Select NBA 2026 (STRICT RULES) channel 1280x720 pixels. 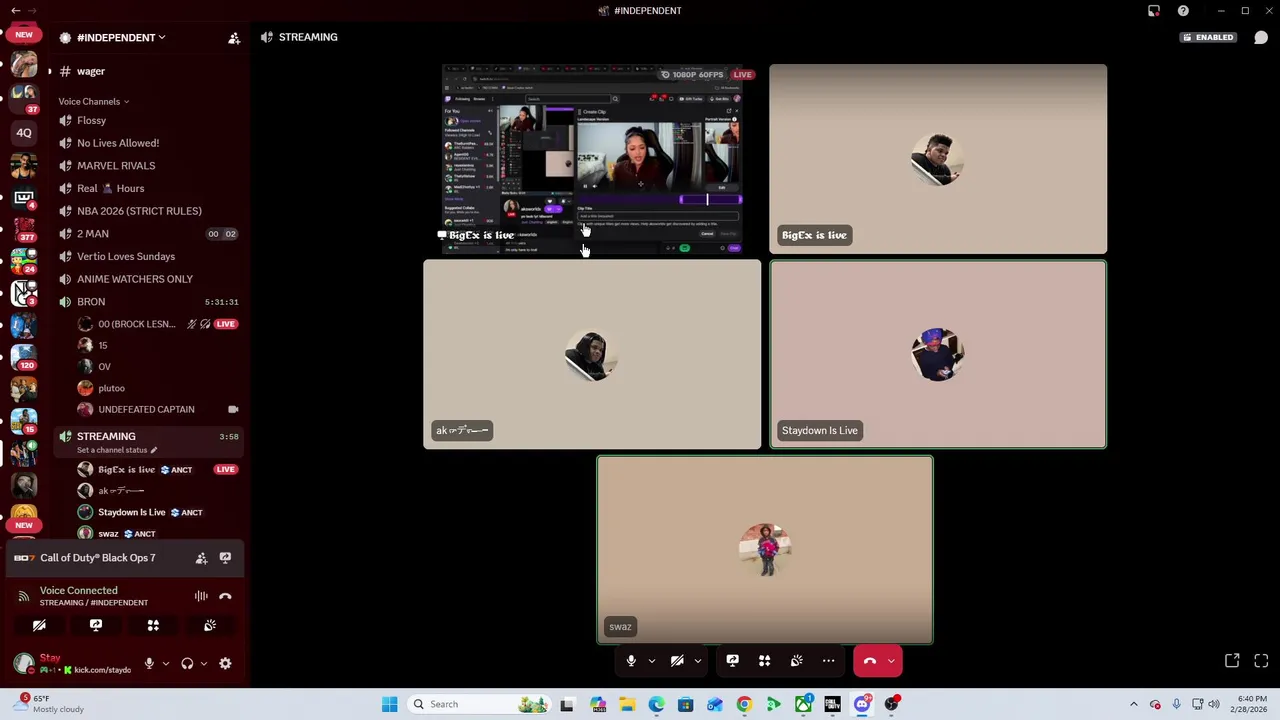[148, 211]
